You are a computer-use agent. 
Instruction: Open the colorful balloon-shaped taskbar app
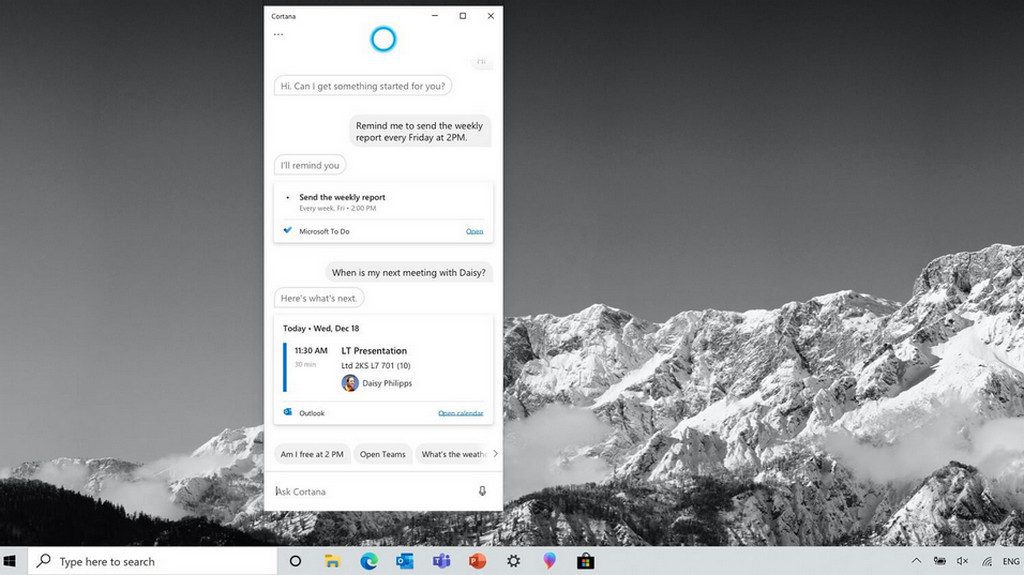point(550,561)
